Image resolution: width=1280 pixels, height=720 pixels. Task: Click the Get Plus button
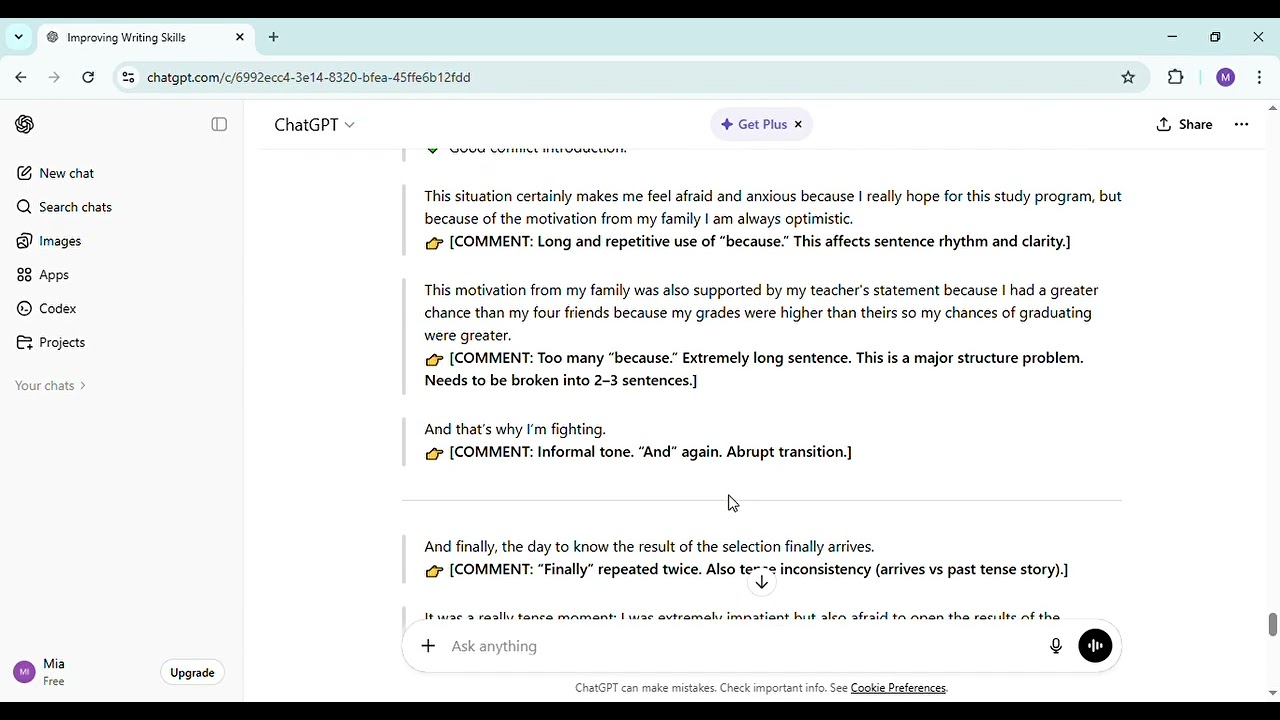754,124
